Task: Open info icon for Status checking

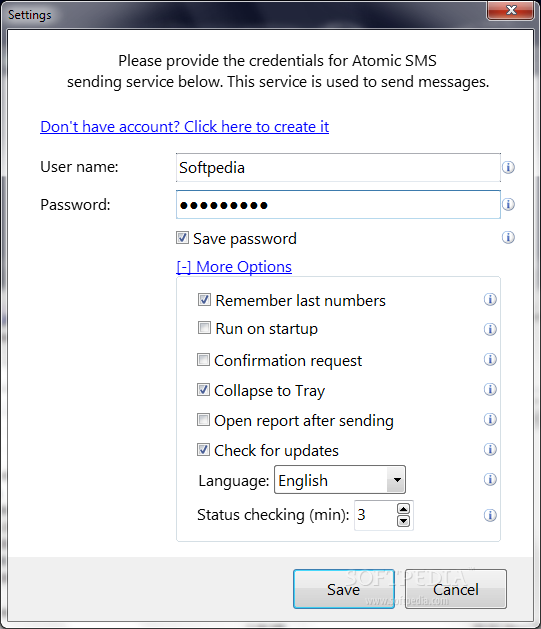Action: tap(490, 515)
